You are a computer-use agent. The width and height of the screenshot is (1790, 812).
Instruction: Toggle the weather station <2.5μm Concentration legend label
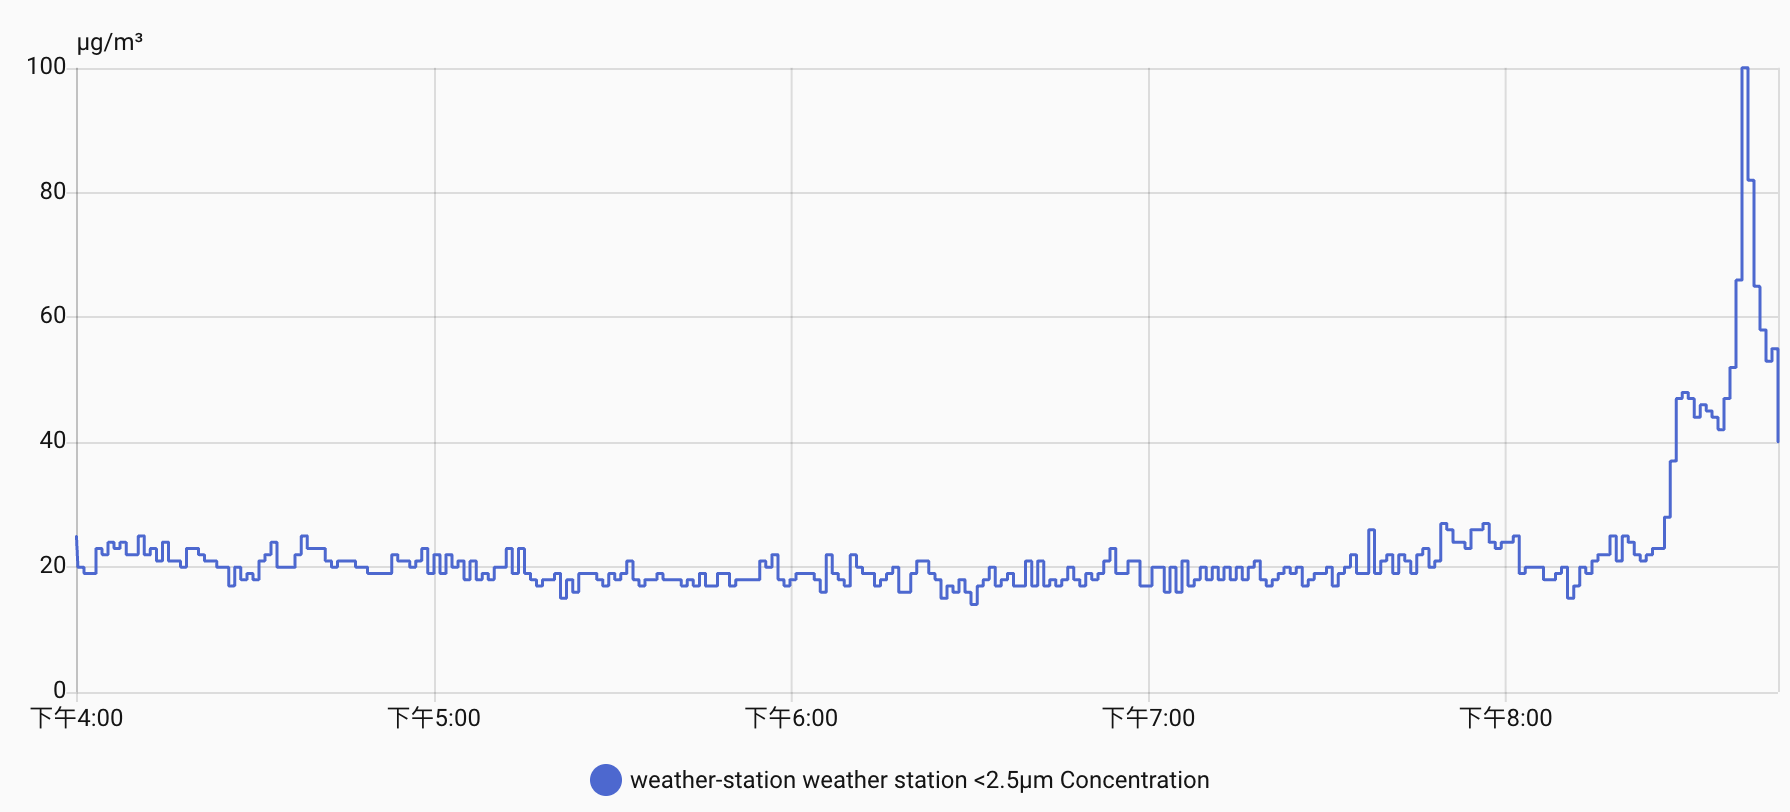919,780
